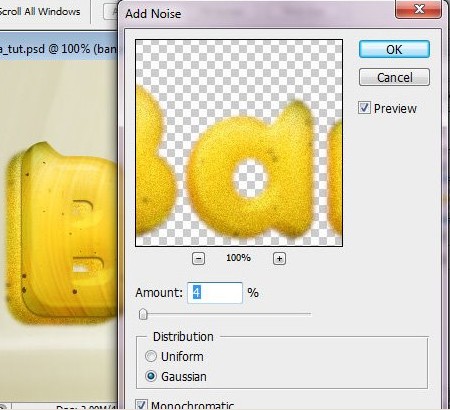Screen dimensions: 450x410
Task: Click the Amount percentage field
Action: pos(215,293)
